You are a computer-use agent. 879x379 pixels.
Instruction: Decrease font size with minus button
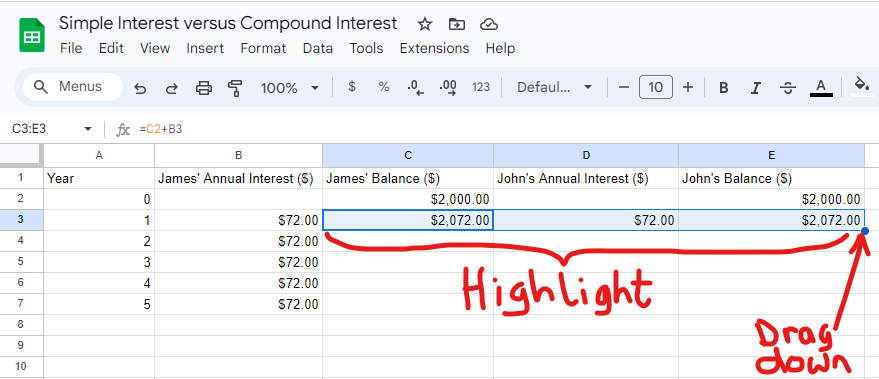624,87
